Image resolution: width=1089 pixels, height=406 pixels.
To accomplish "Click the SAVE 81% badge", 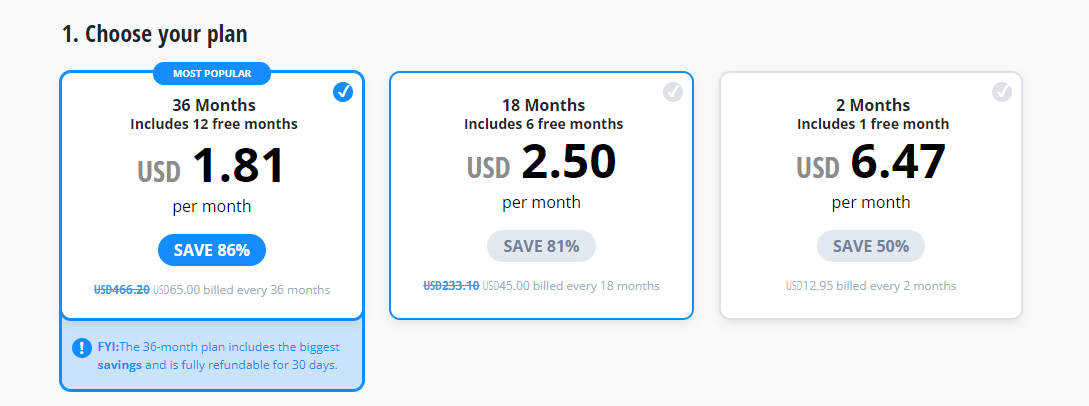I will (x=541, y=246).
